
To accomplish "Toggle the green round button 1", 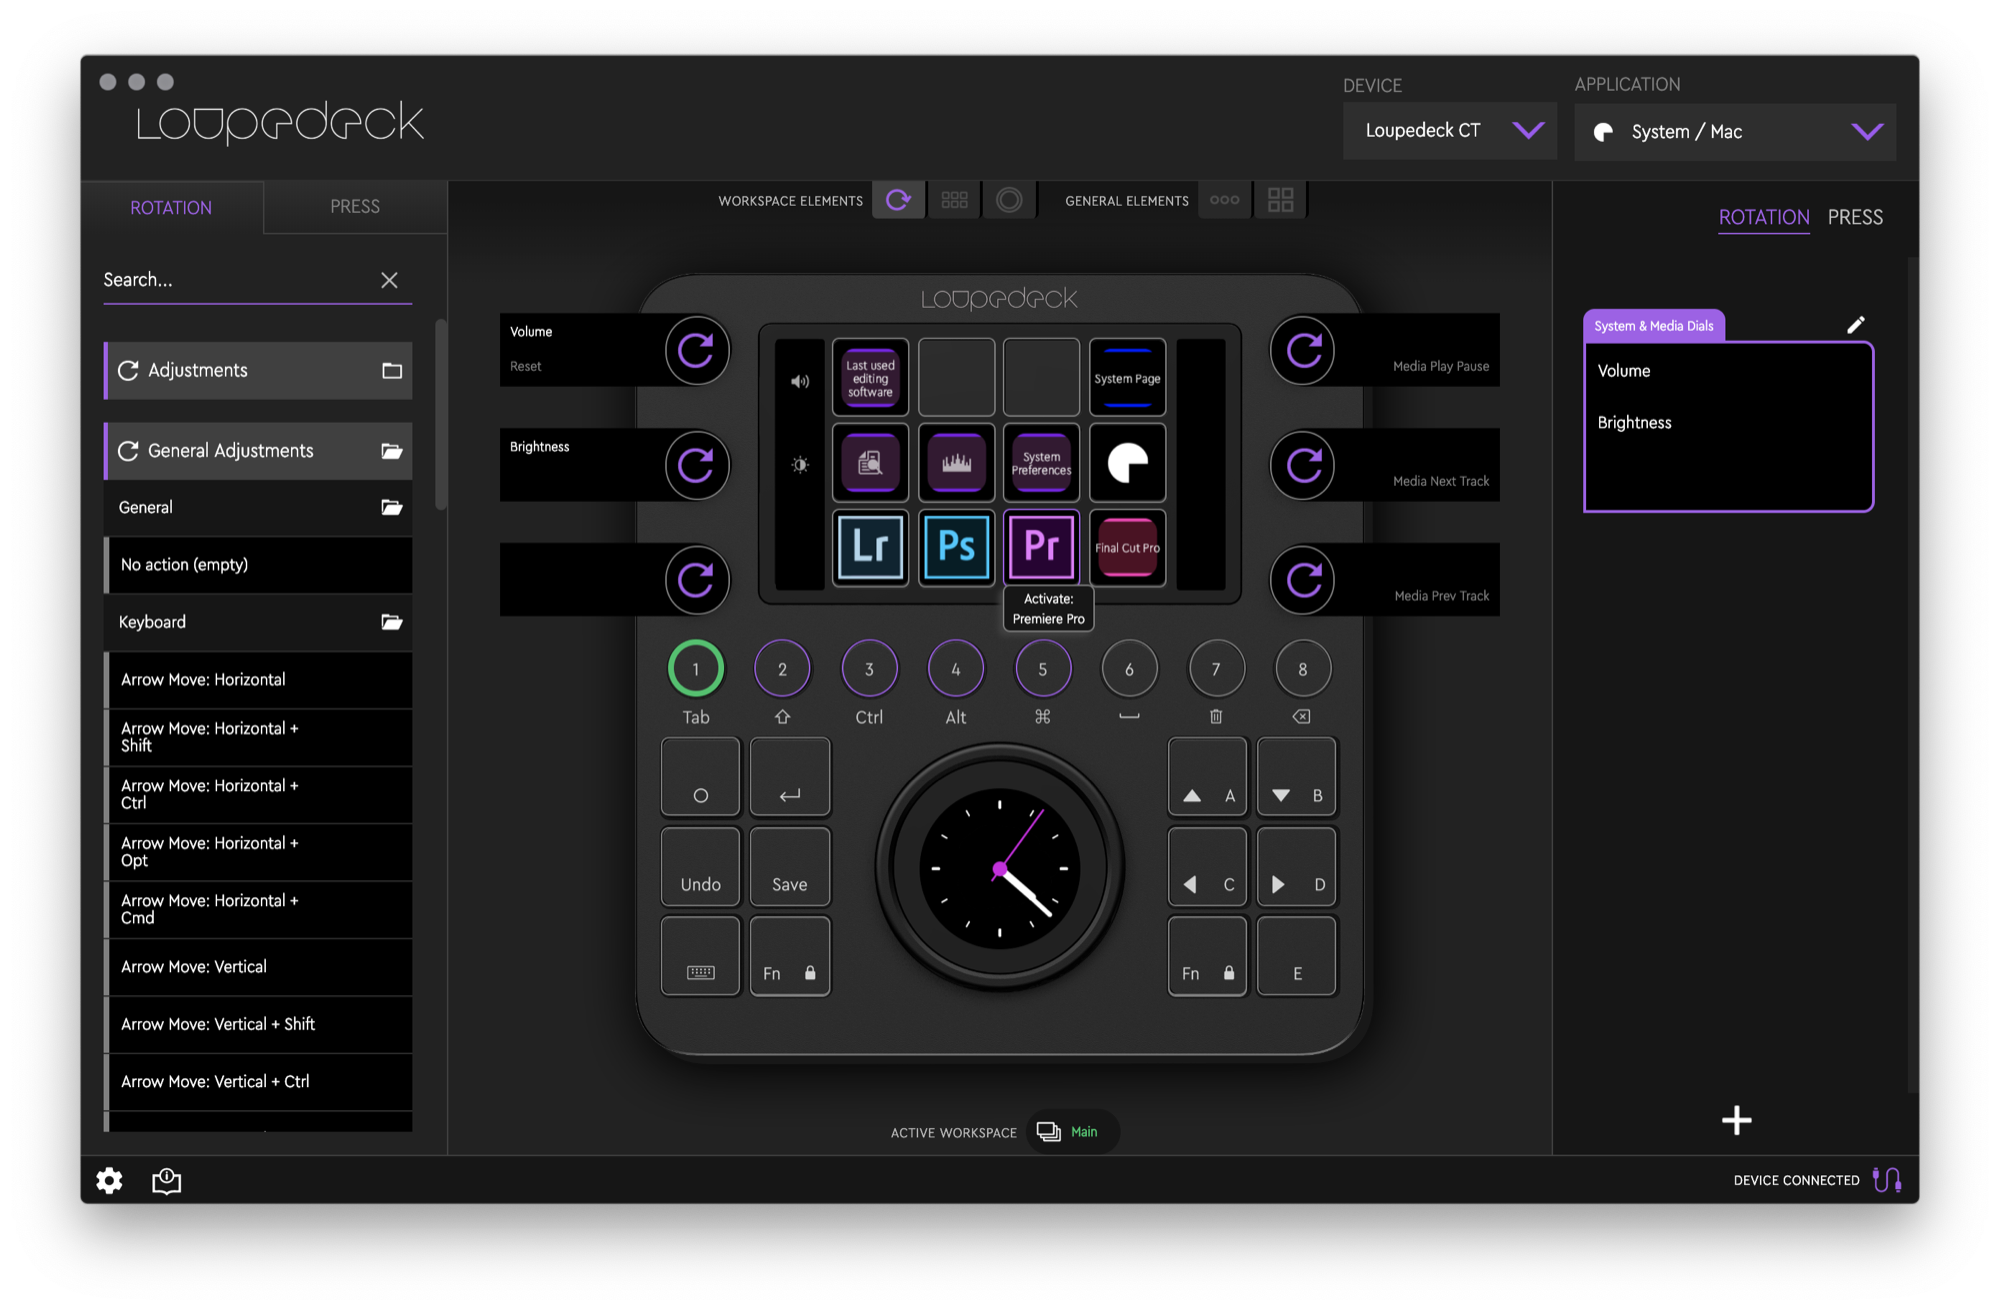I will (x=696, y=669).
